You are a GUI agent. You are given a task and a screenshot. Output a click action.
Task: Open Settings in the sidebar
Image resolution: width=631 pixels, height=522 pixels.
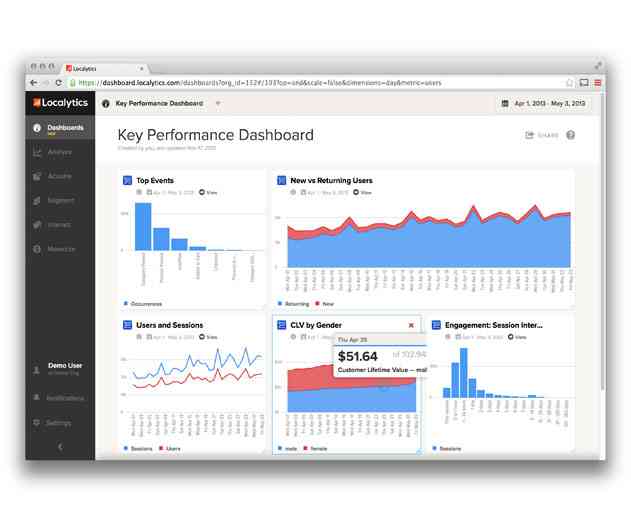tap(53, 423)
